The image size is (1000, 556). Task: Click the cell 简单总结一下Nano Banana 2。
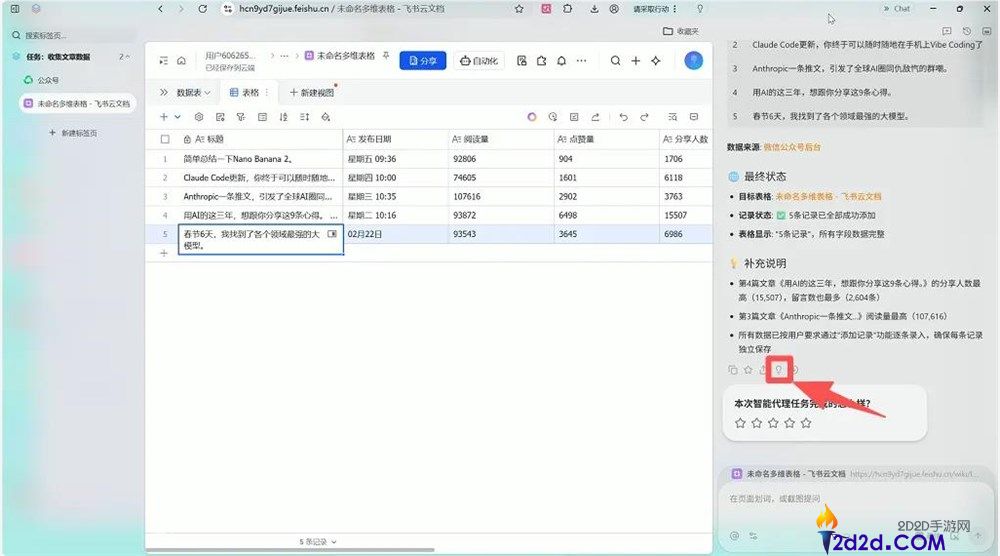click(x=260, y=159)
